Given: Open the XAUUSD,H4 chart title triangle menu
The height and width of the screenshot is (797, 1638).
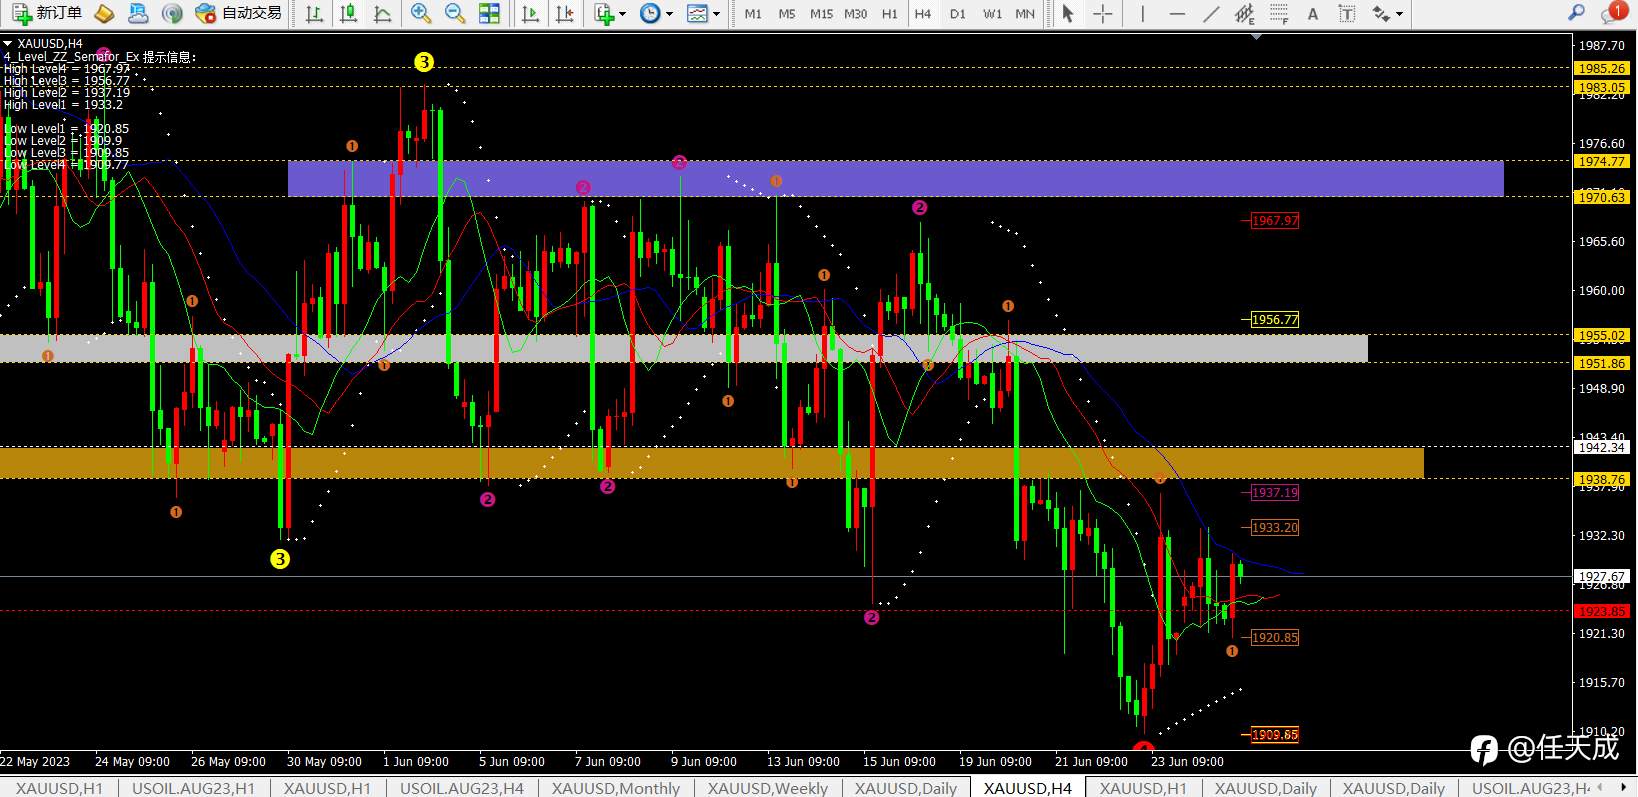Looking at the screenshot, I should click(x=8, y=44).
